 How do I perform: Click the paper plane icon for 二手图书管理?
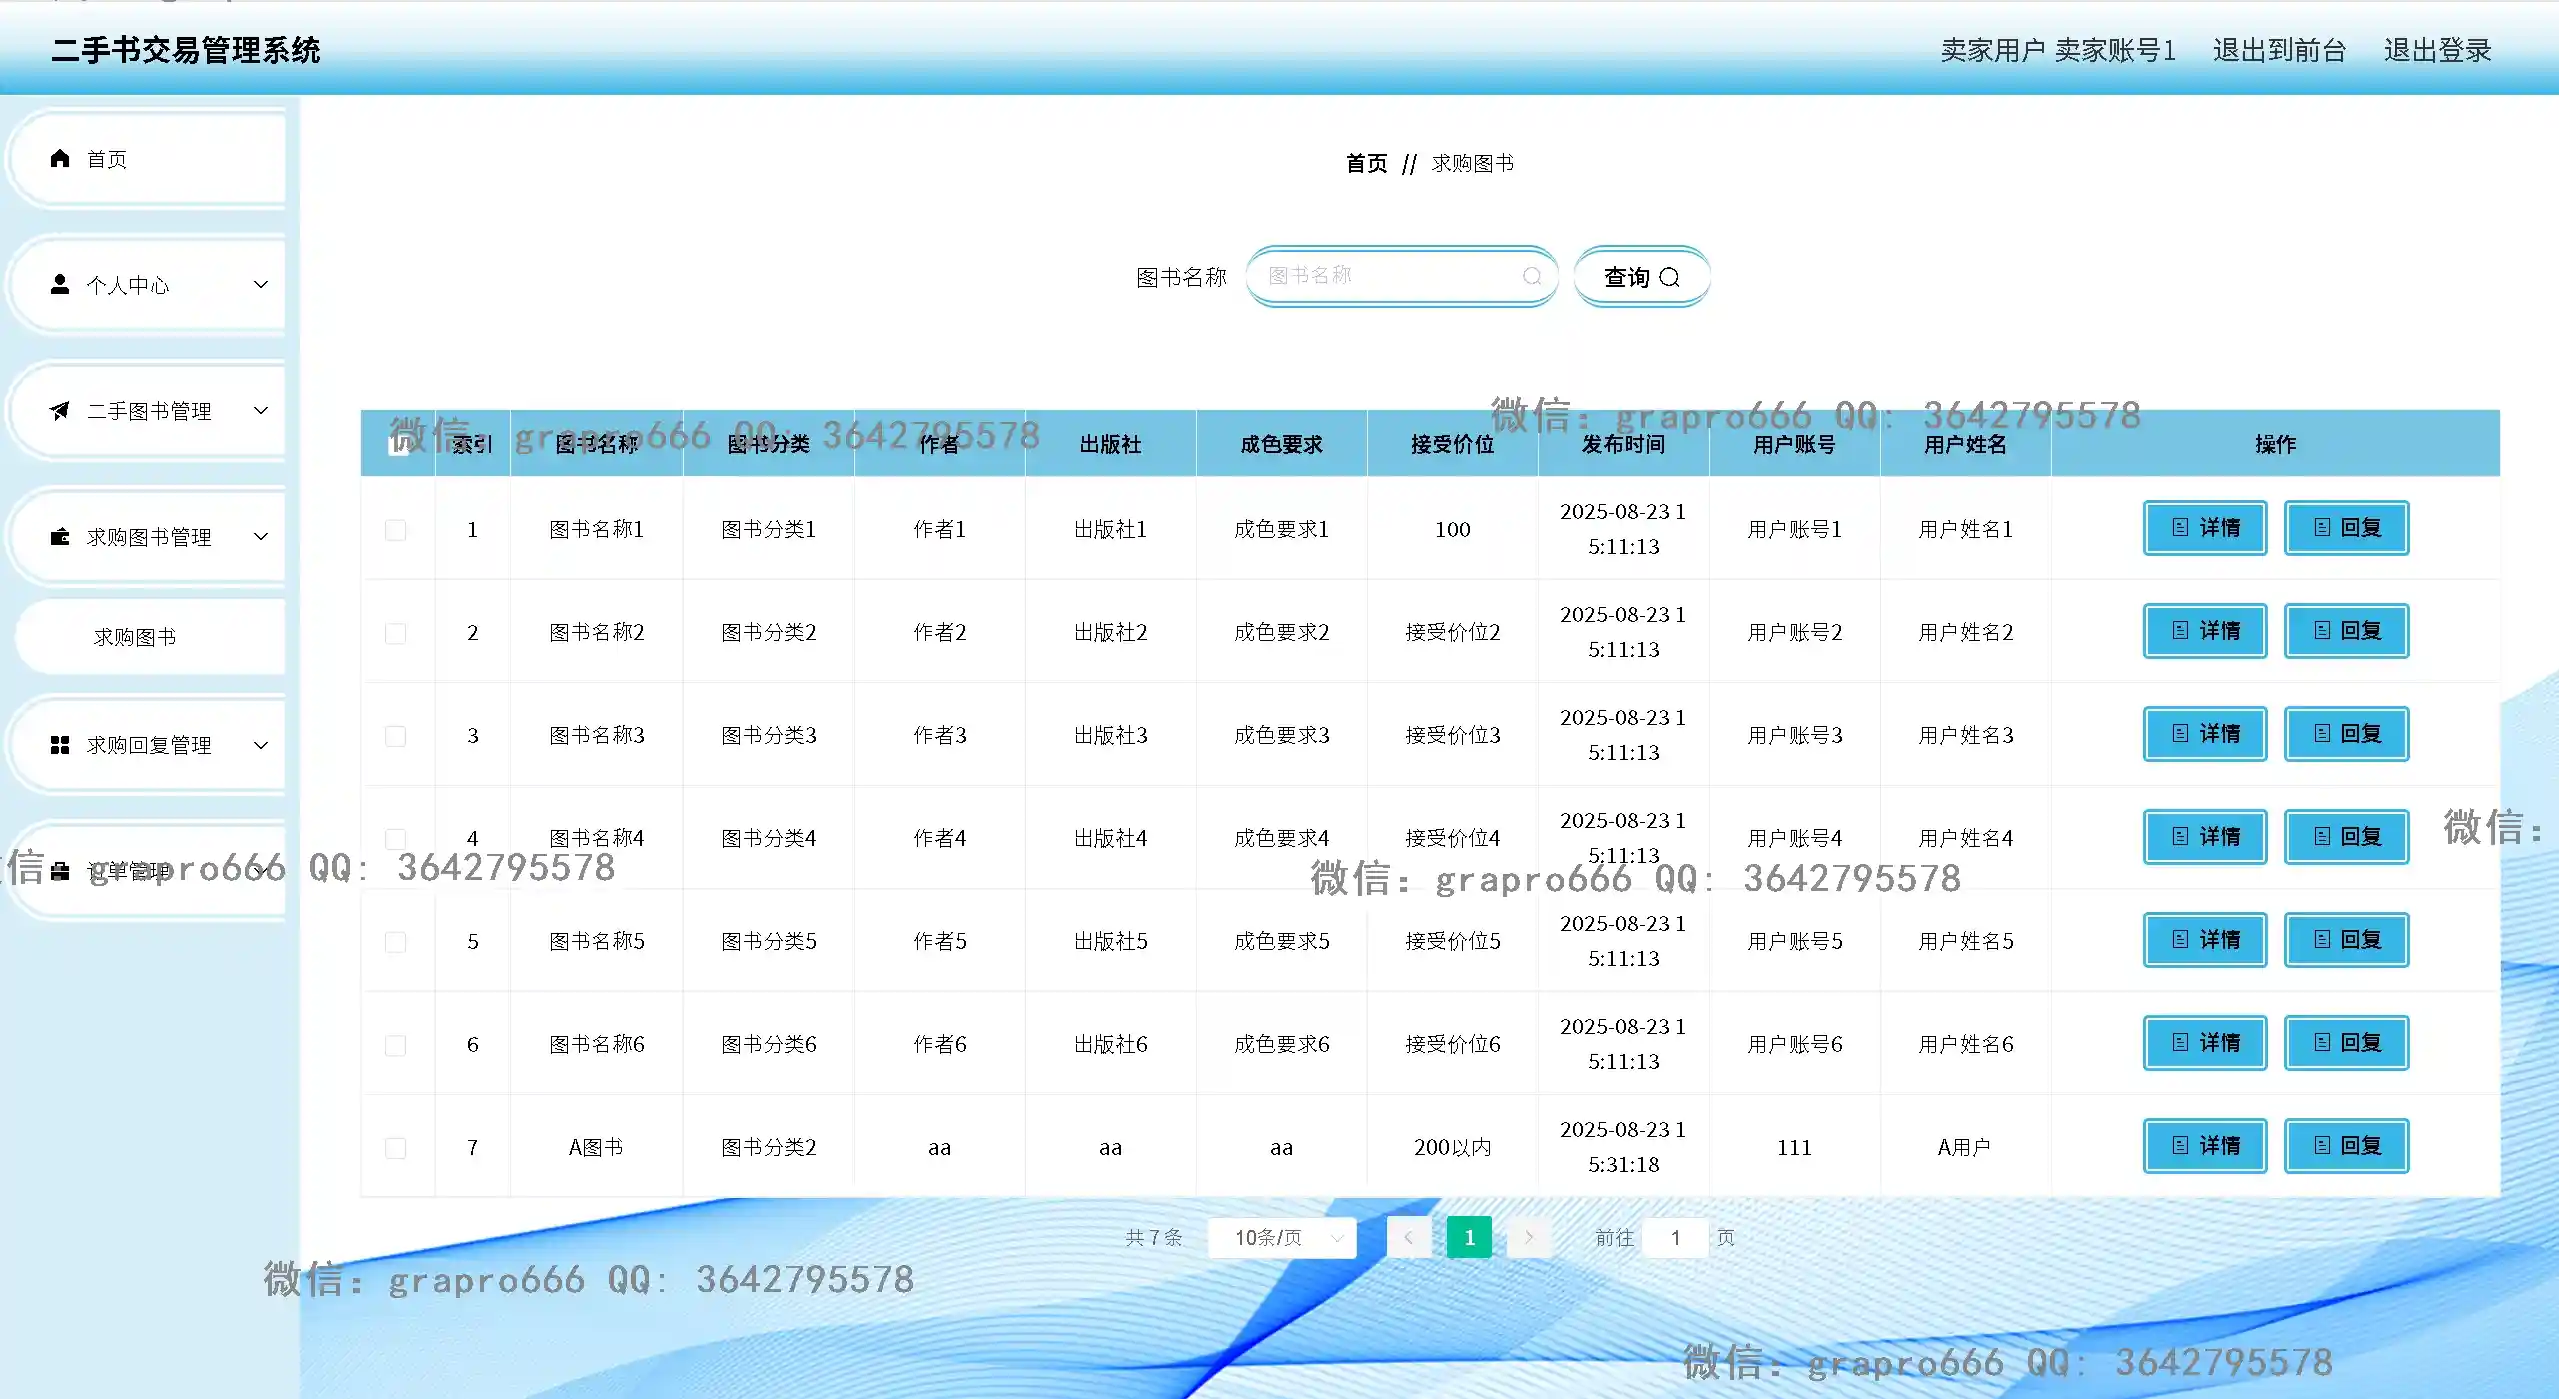point(60,411)
